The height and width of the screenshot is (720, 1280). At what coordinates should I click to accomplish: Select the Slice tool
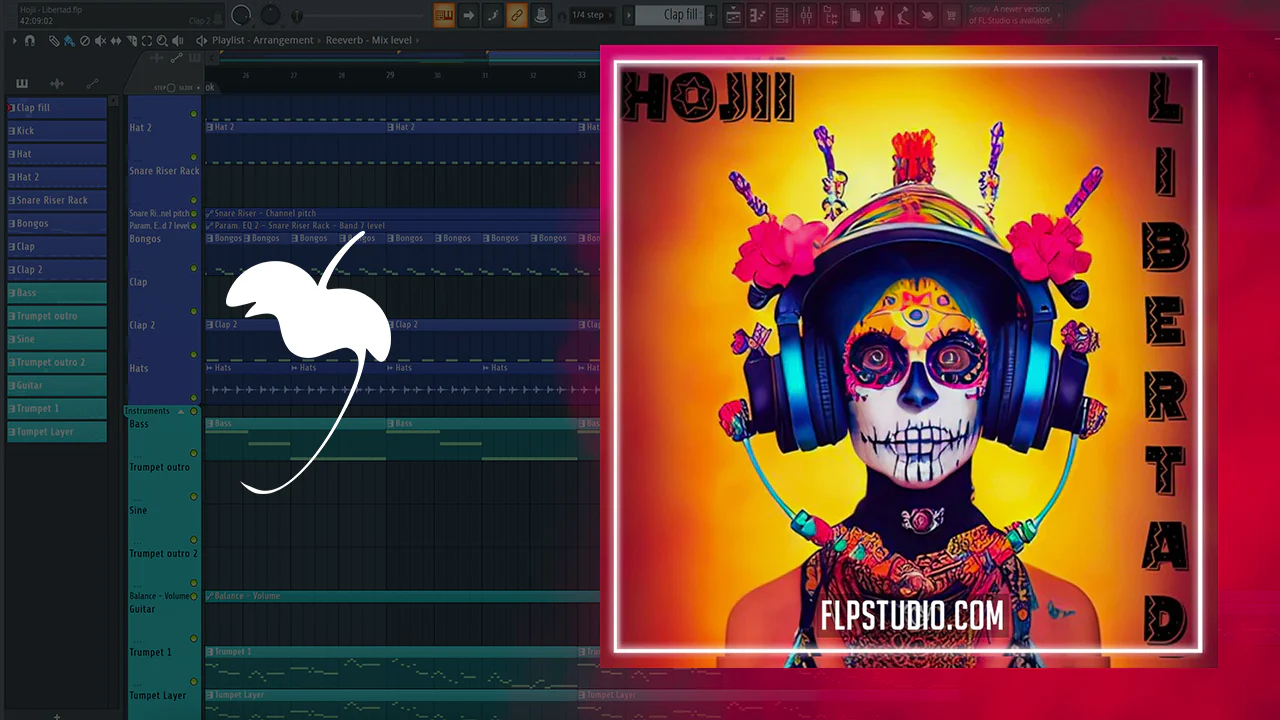point(132,41)
